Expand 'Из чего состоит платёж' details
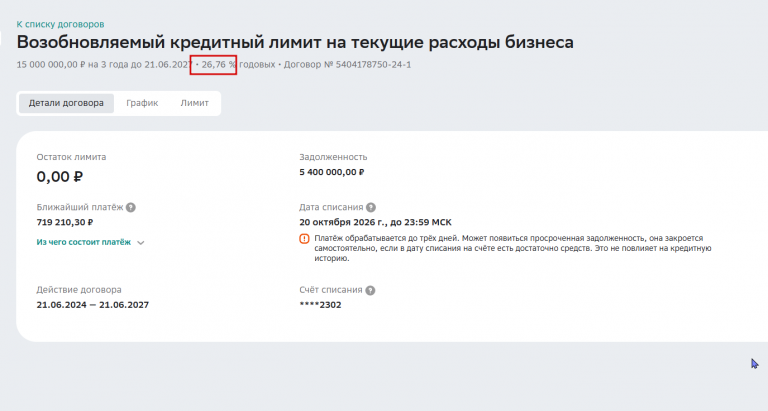Screen dimensions: 768x411 (x=84, y=242)
